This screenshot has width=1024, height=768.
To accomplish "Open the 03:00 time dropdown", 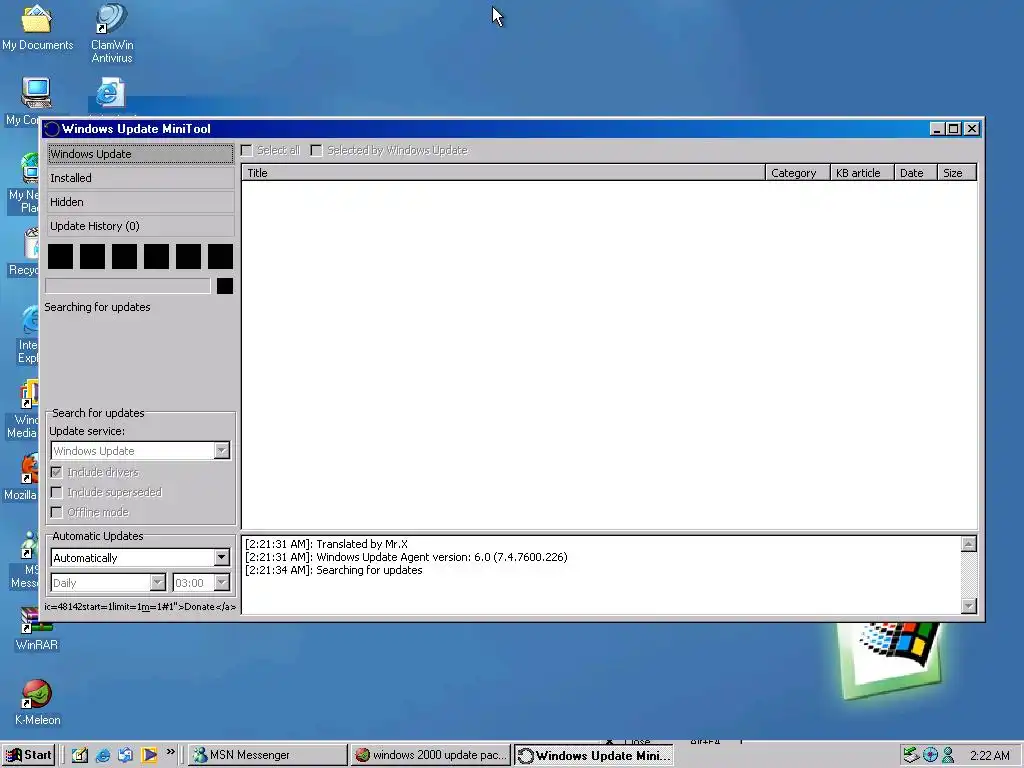I will [x=221, y=583].
